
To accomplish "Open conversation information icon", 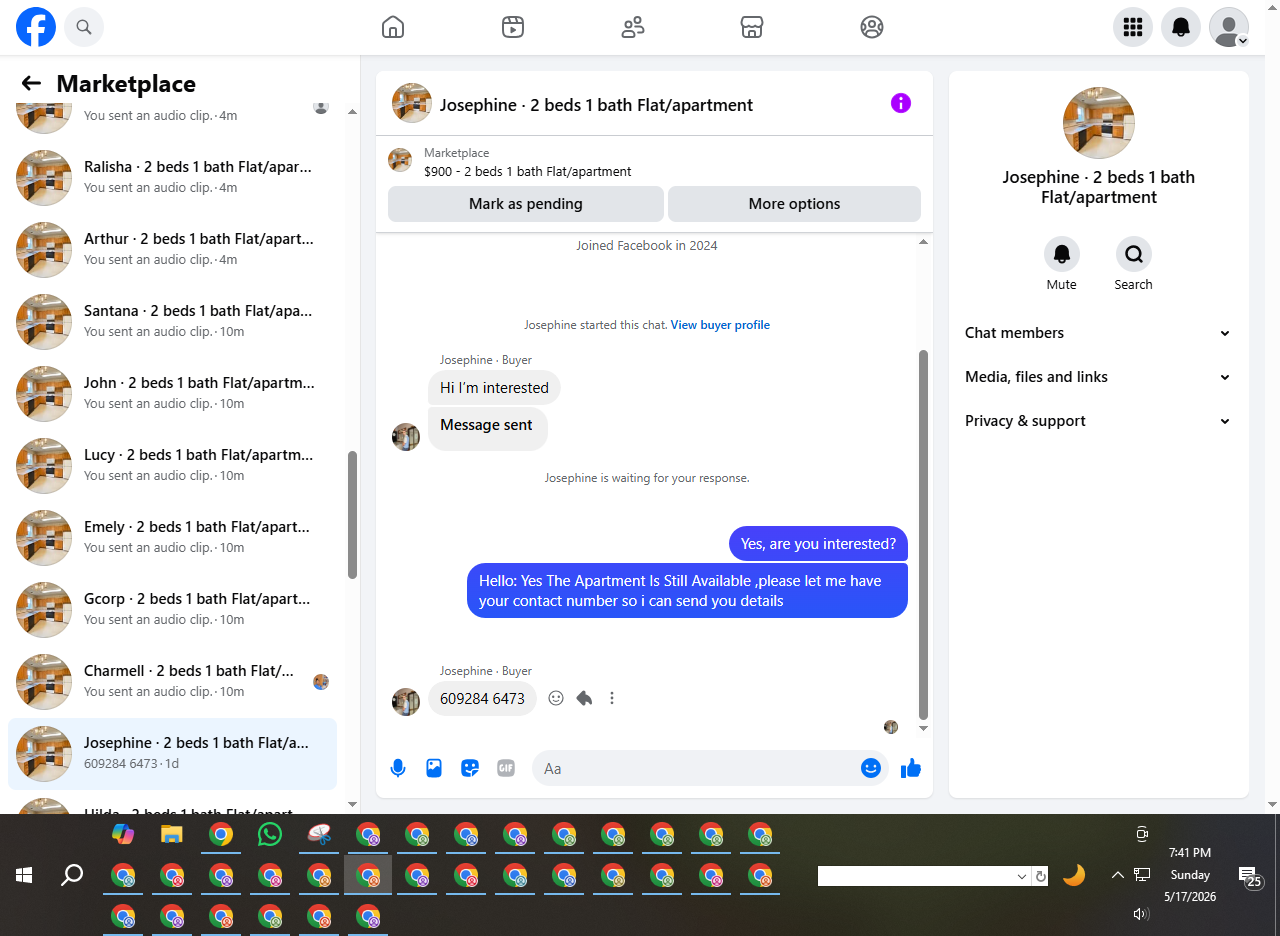I will coord(901,103).
